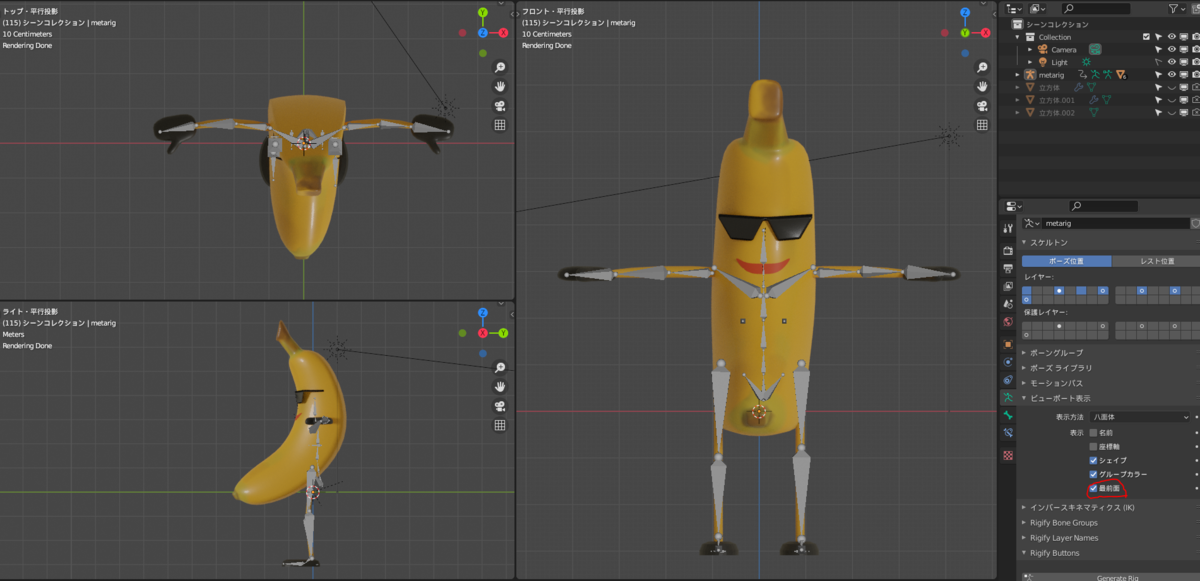Select 立方体.002 in the outliner
This screenshot has height=581, width=1200.
coord(1056,113)
